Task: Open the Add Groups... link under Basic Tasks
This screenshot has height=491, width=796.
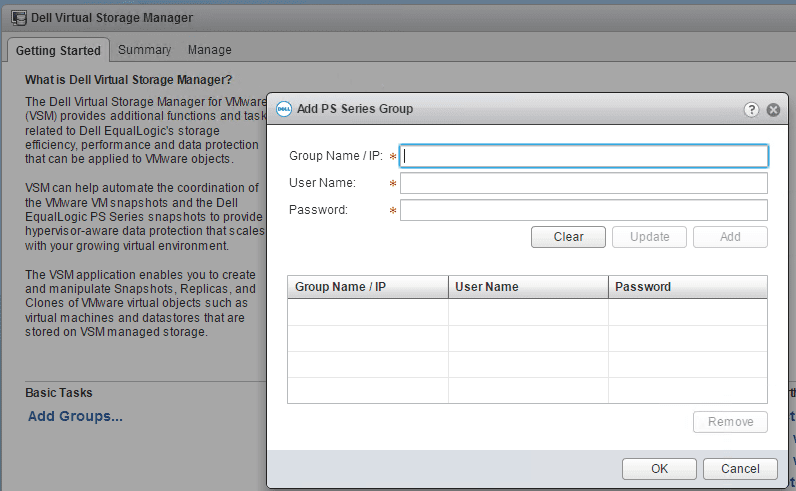Action: [75, 416]
